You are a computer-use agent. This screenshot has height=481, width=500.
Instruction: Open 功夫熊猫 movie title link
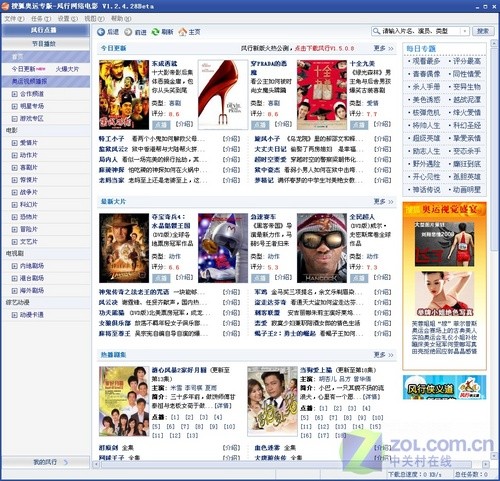(111, 313)
